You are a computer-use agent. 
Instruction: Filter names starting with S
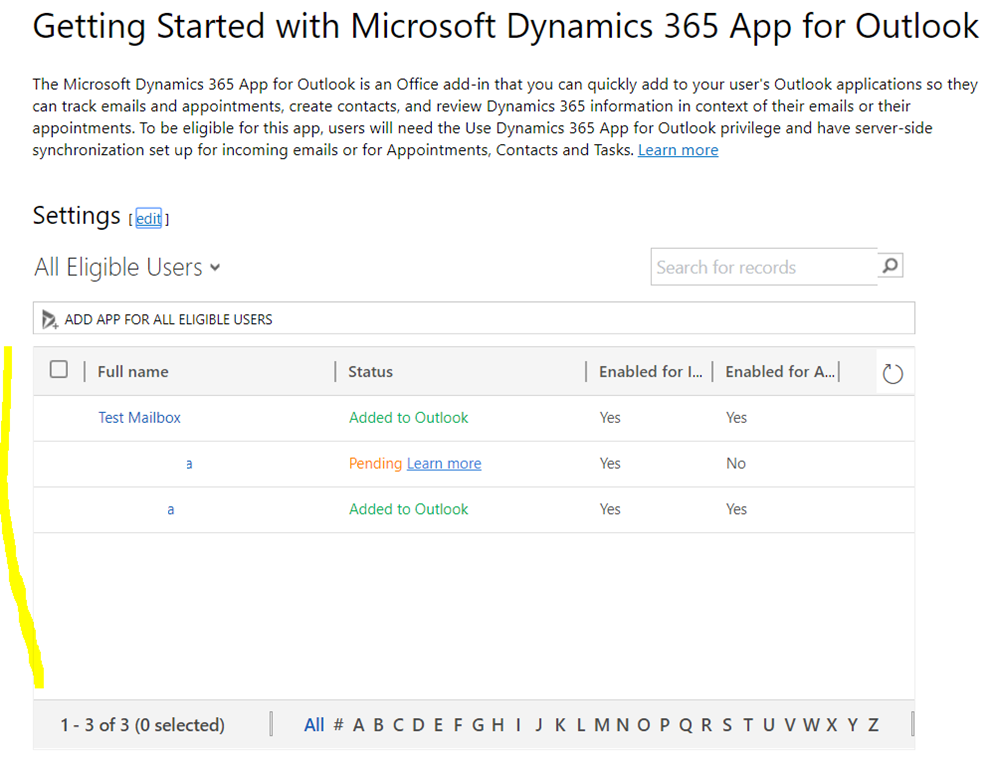pyautogui.click(x=727, y=725)
